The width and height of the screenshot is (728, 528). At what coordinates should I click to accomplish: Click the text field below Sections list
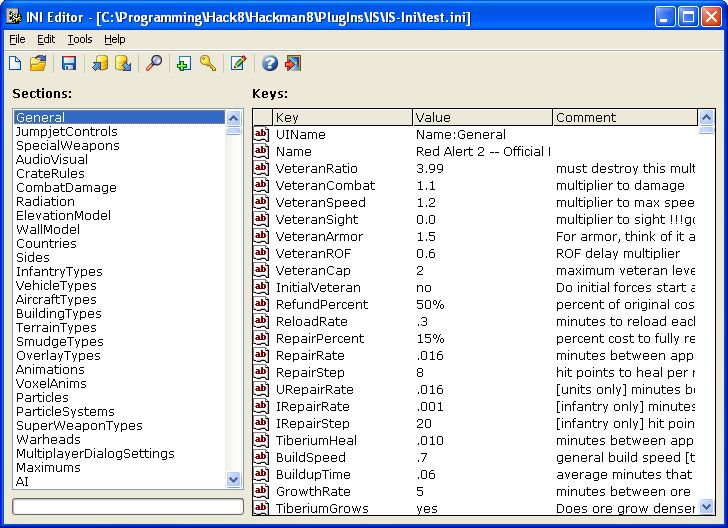tap(128, 507)
